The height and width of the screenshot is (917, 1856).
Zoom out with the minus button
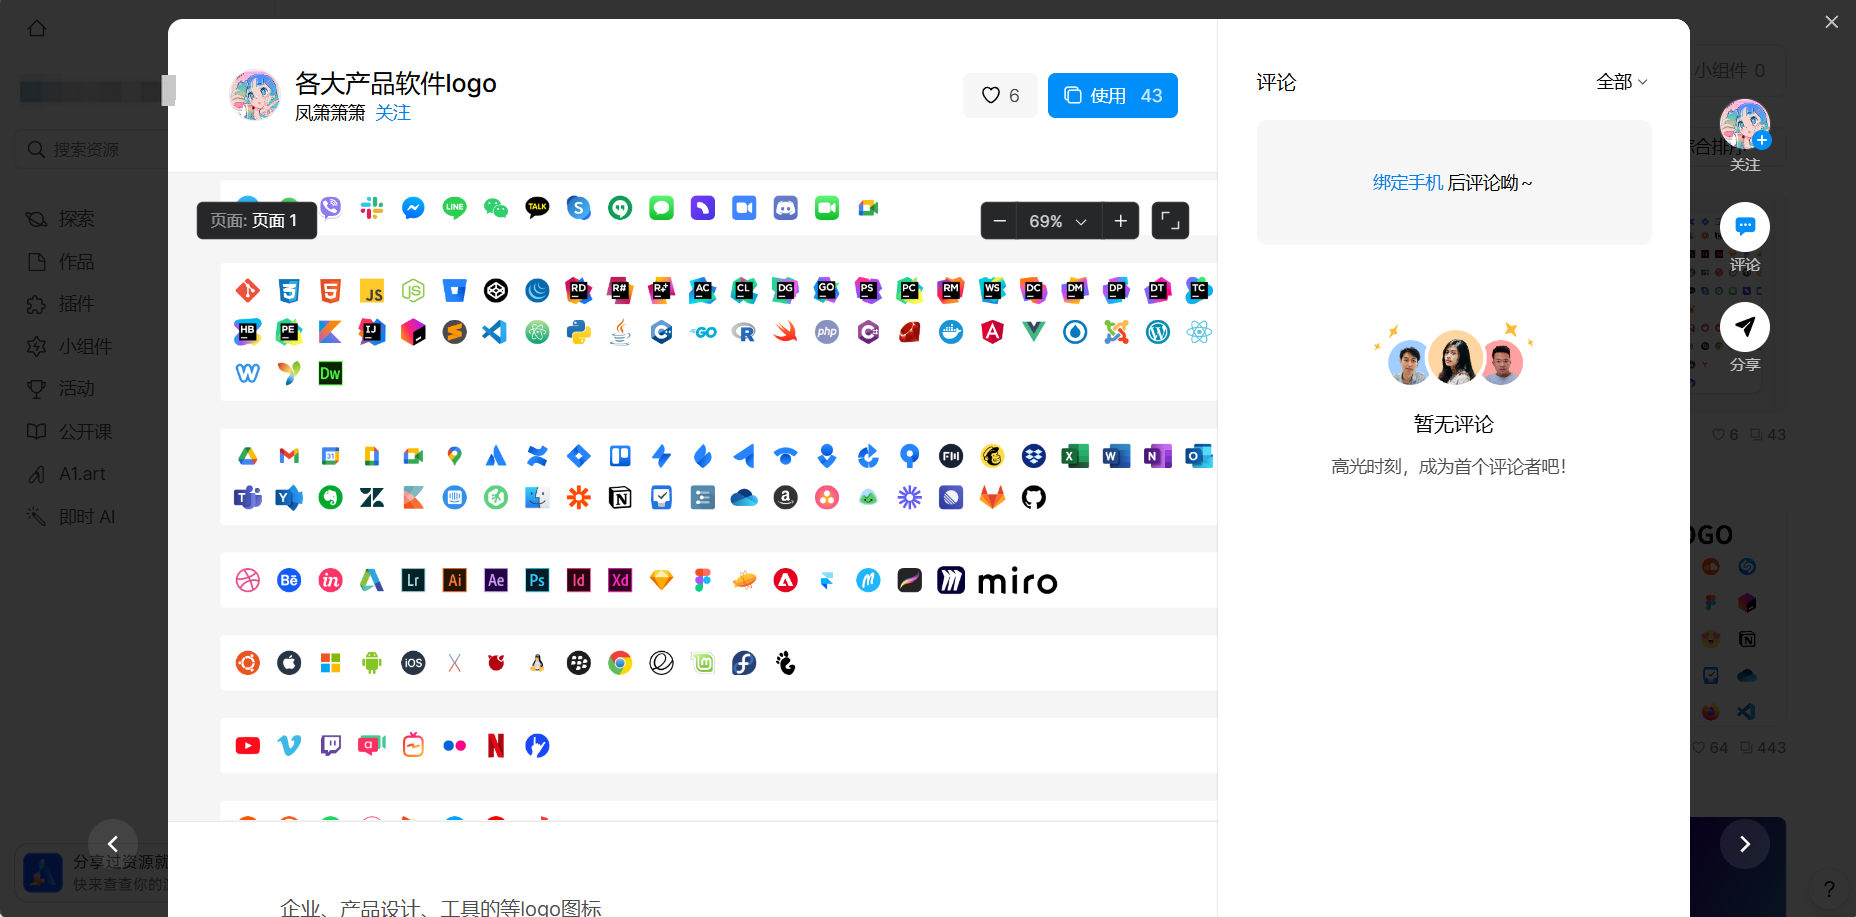click(999, 221)
